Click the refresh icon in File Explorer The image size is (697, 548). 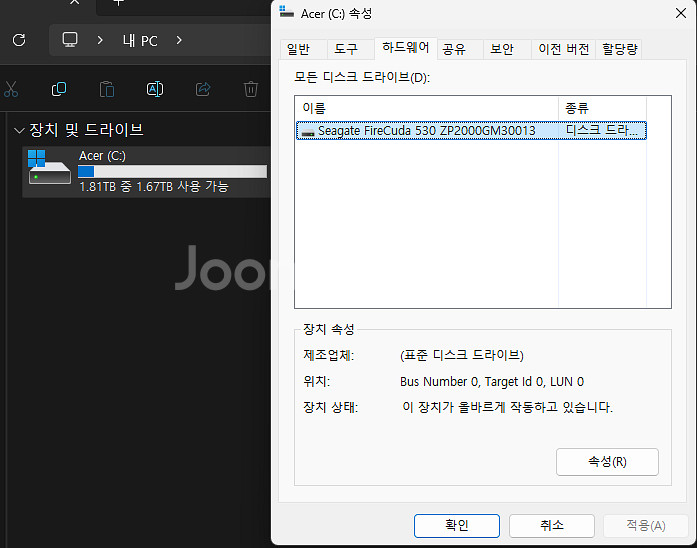coord(19,40)
